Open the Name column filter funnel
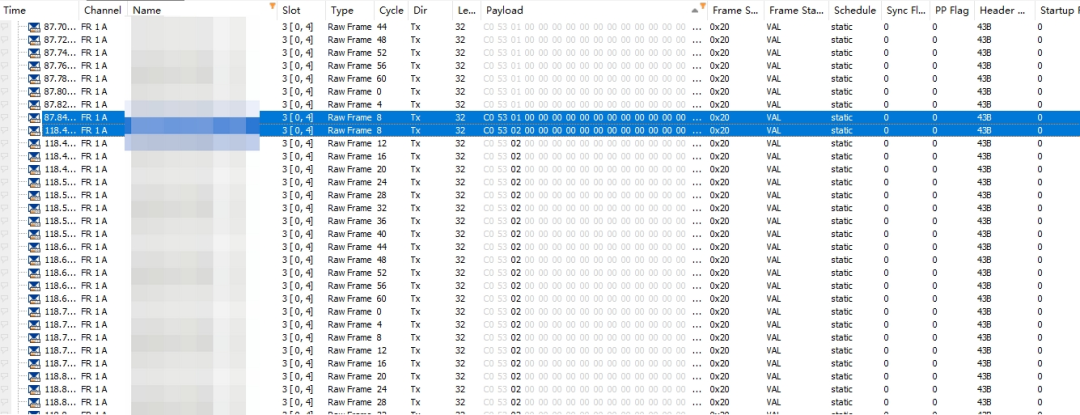The image size is (1080, 415). 273,7
